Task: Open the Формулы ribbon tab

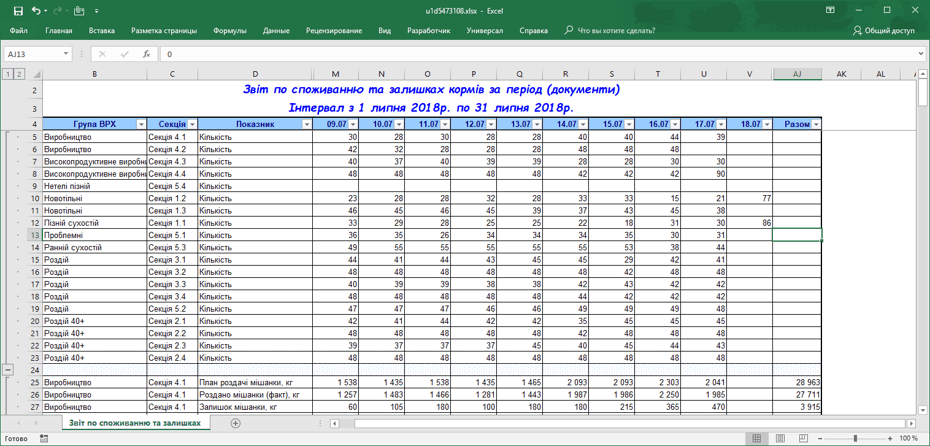Action: [x=229, y=31]
